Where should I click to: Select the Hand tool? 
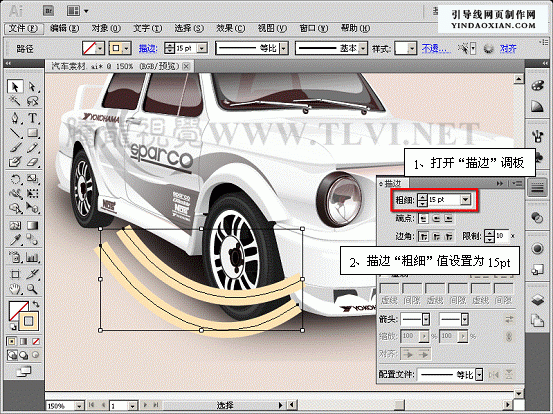point(15,289)
